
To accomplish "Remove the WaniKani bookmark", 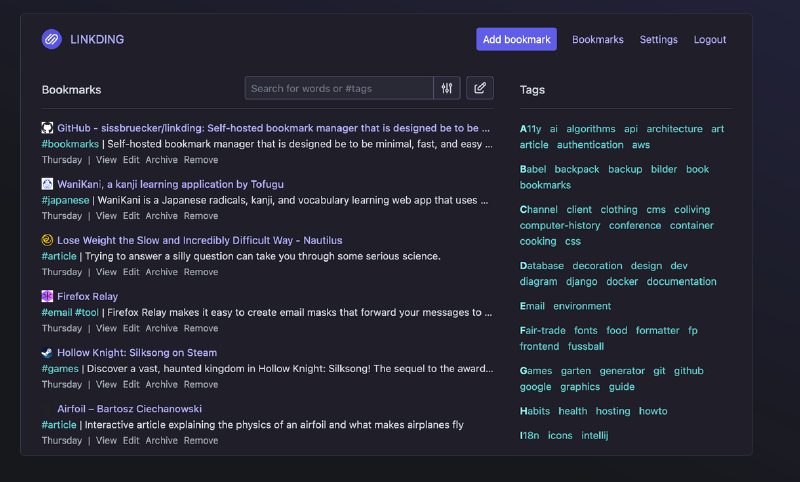I will click(201, 216).
